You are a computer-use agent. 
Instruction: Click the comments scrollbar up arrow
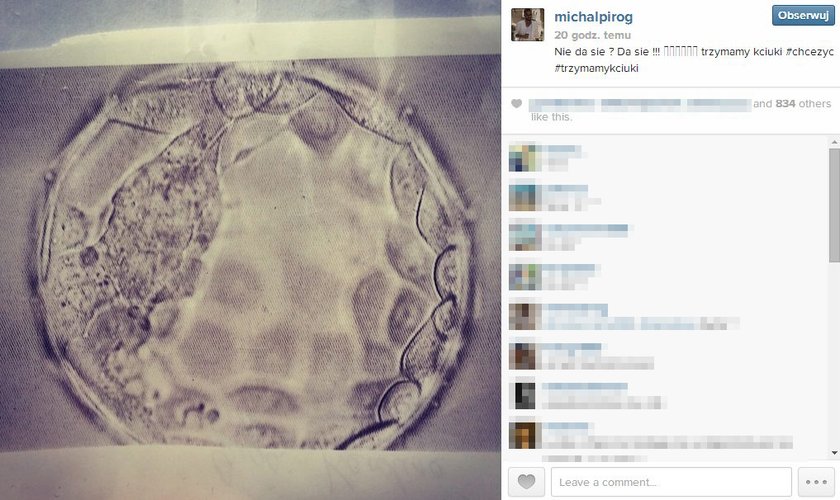click(834, 142)
